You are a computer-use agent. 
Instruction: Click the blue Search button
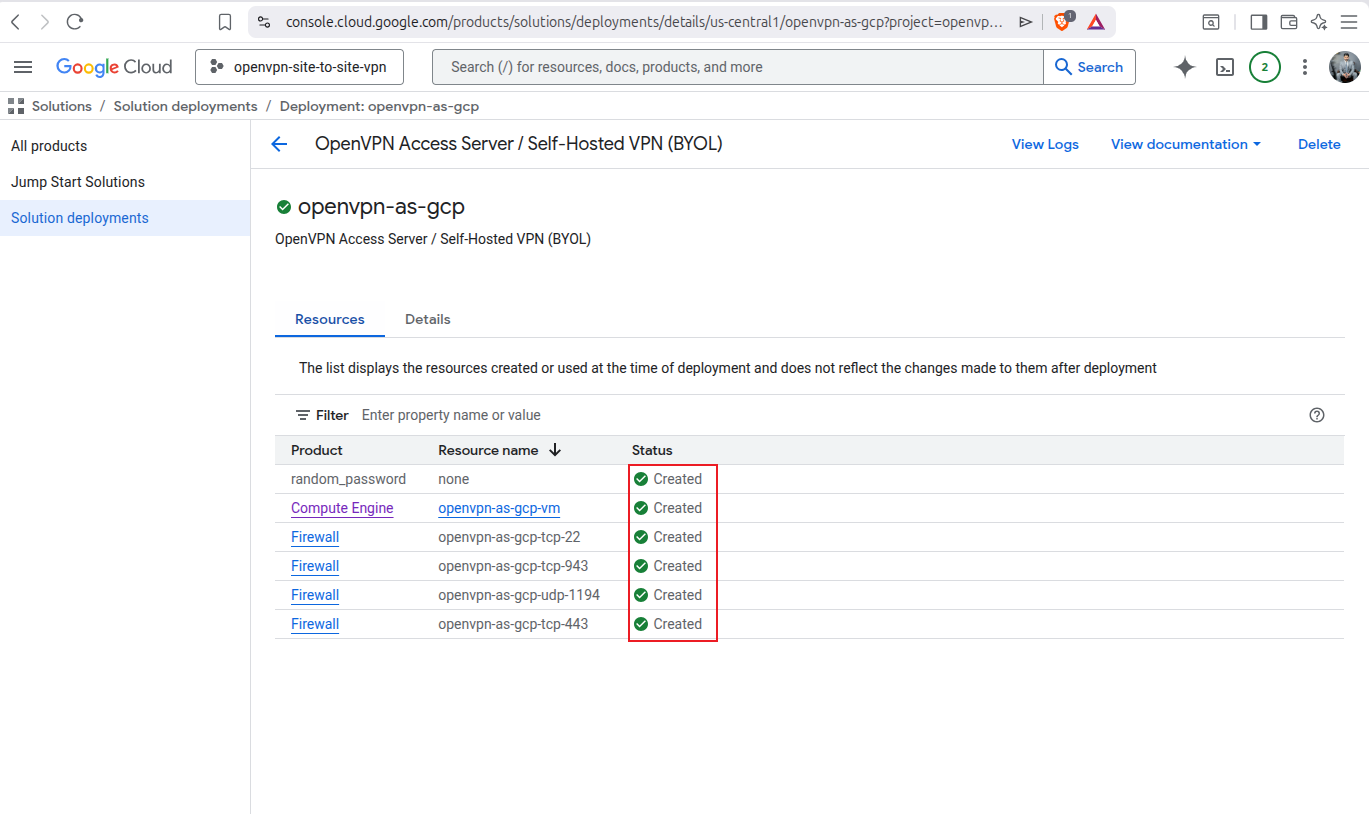pos(1089,67)
